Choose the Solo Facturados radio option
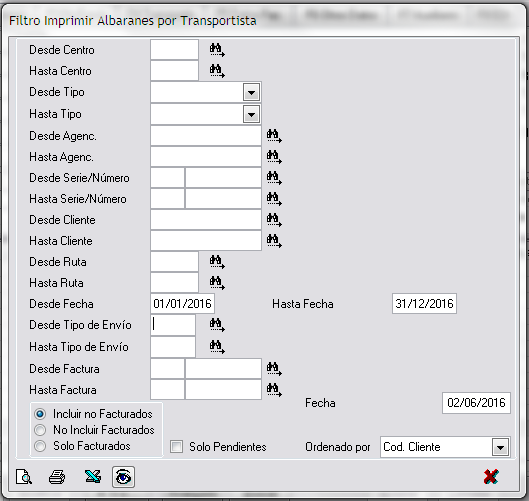The width and height of the screenshot is (529, 501). pyautogui.click(x=40, y=446)
